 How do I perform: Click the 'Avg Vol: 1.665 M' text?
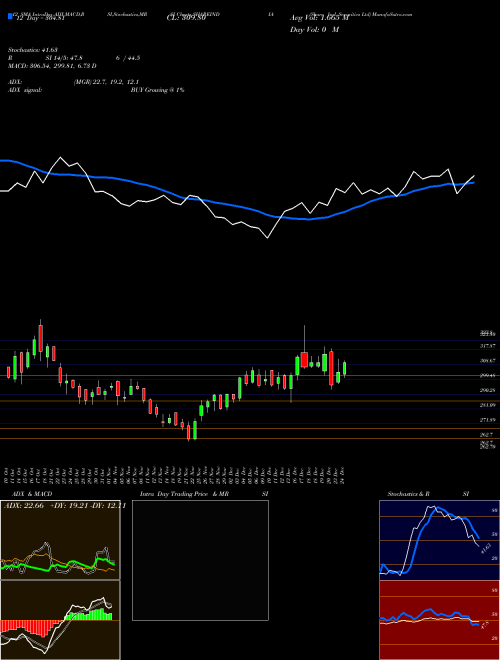coord(319,18)
